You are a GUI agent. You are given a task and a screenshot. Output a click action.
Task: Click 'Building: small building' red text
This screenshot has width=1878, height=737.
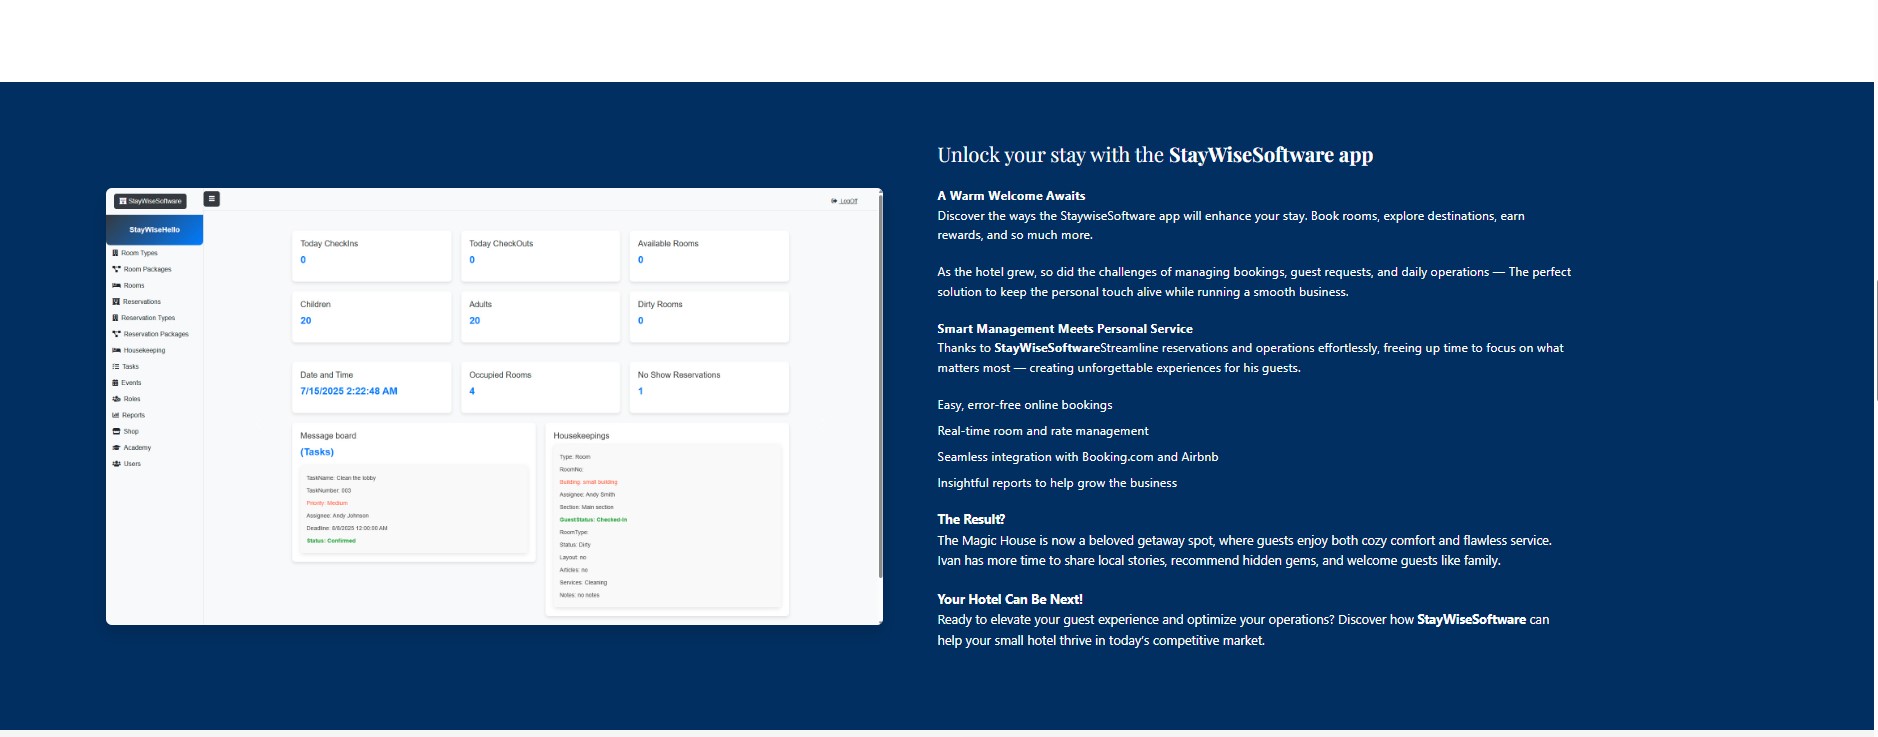pyautogui.click(x=588, y=482)
